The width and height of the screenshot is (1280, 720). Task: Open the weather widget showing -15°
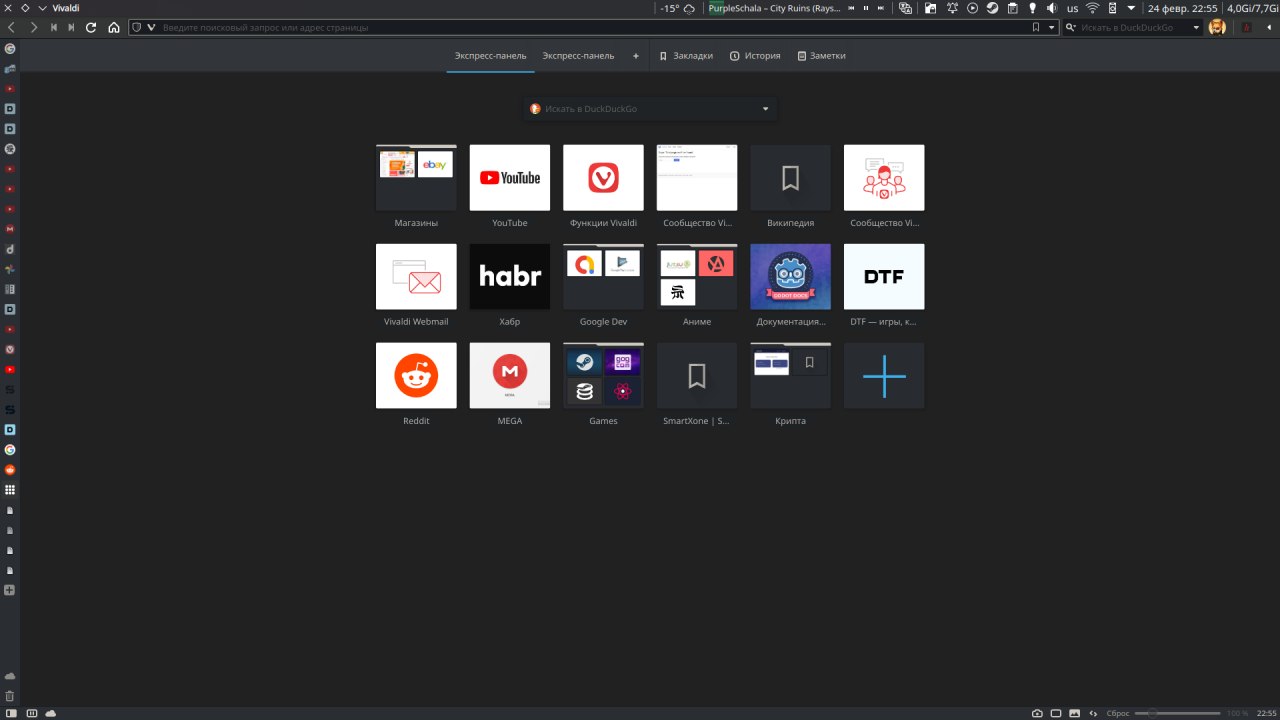678,8
